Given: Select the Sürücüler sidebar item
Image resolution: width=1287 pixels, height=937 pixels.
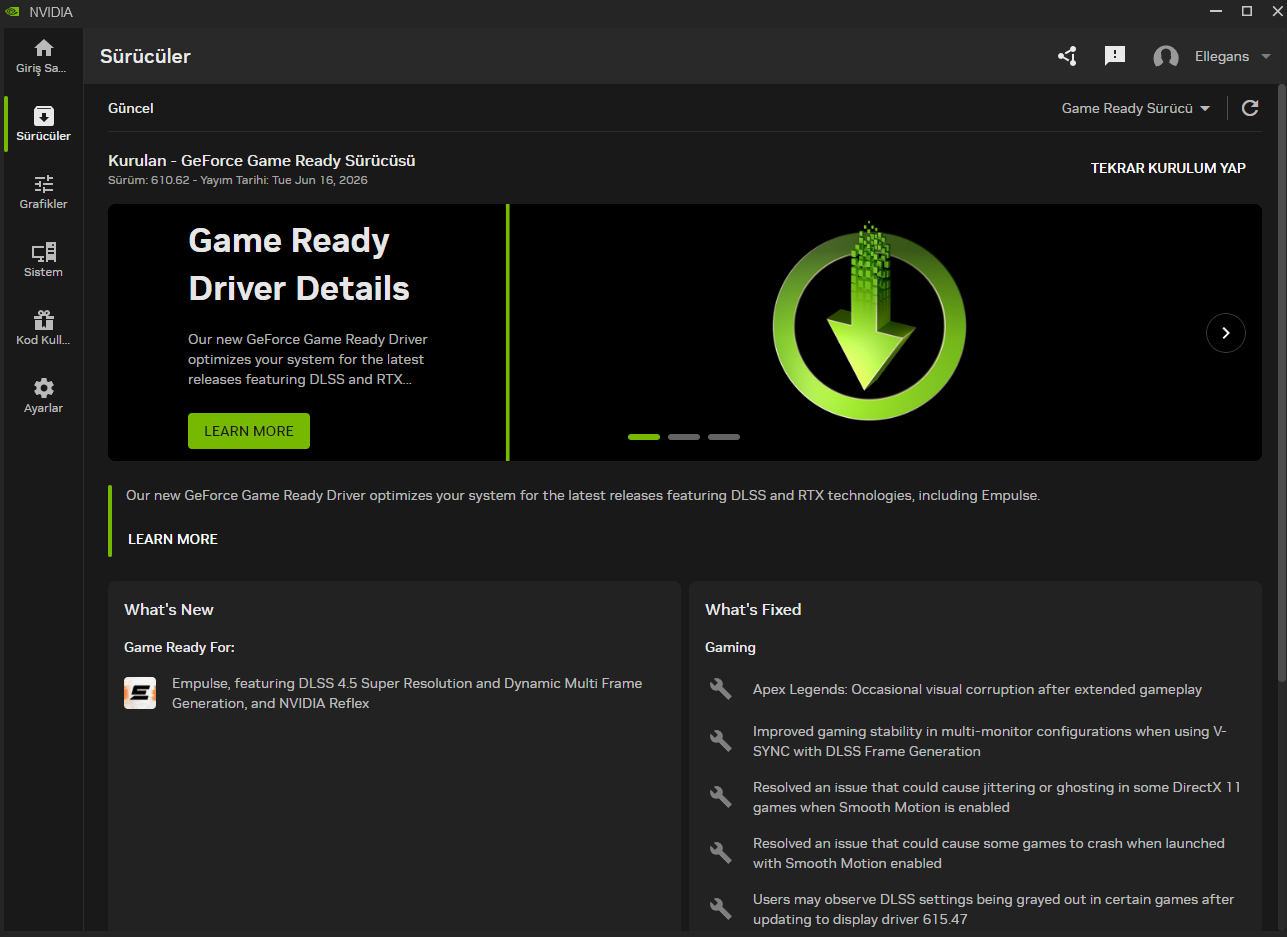Looking at the screenshot, I should [x=43, y=124].
